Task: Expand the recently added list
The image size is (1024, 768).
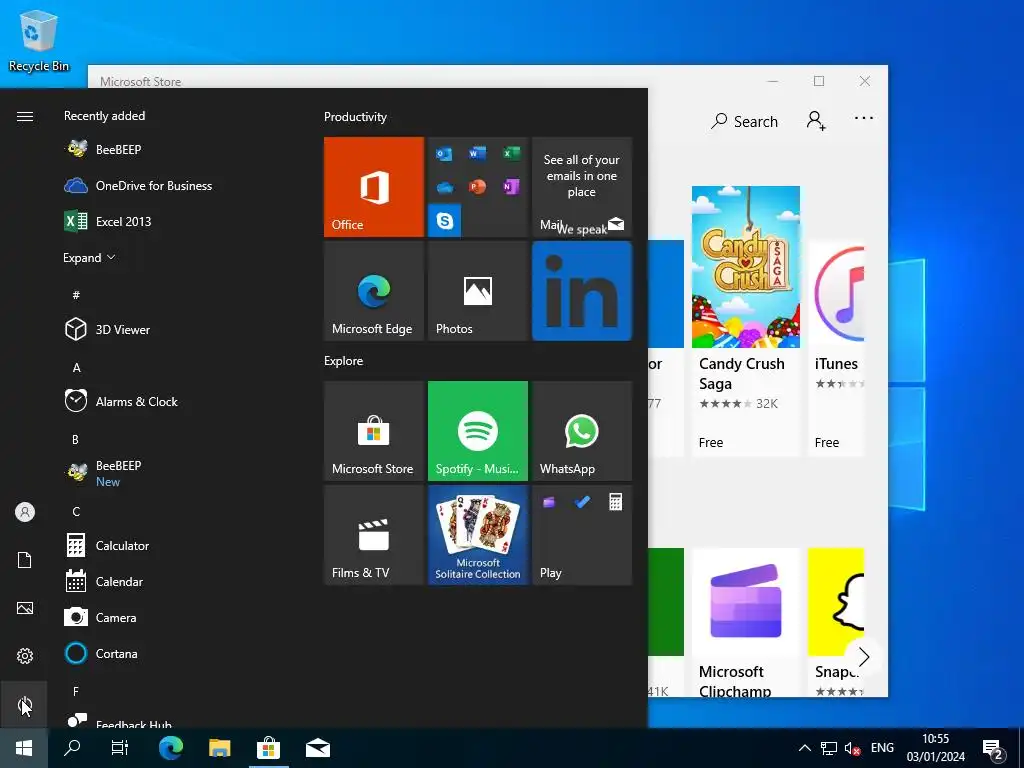Action: 89,258
